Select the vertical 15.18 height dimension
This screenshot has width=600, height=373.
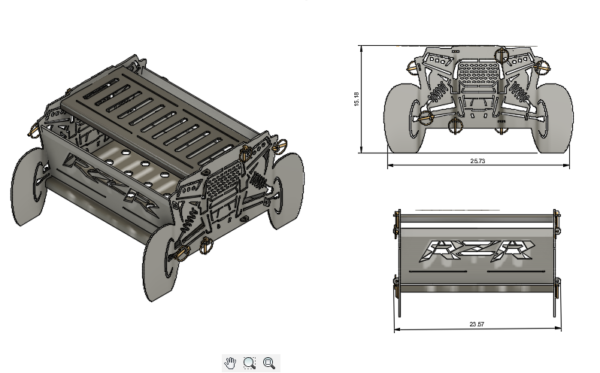click(357, 99)
